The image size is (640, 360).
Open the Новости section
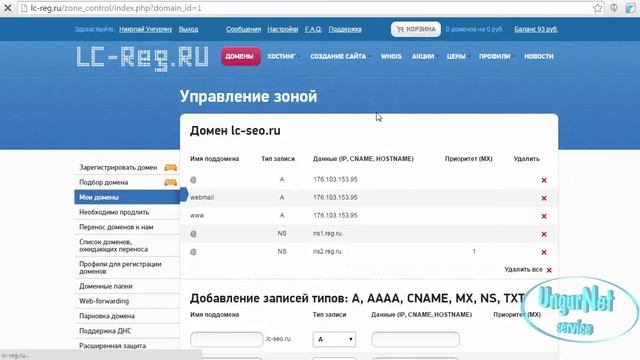tap(539, 56)
